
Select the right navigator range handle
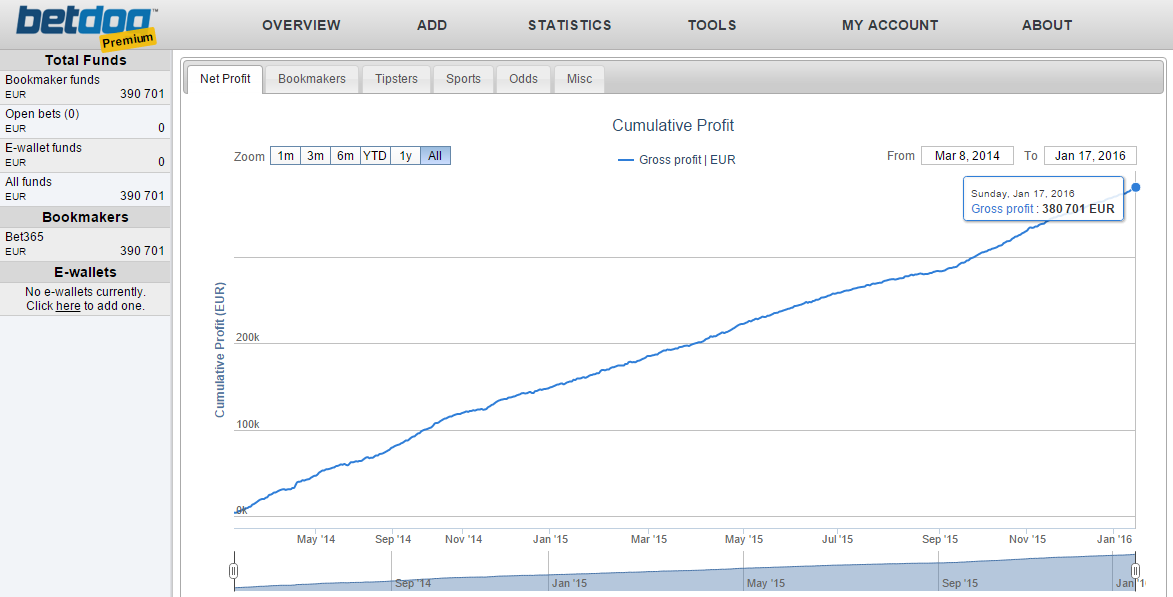pyautogui.click(x=1136, y=571)
